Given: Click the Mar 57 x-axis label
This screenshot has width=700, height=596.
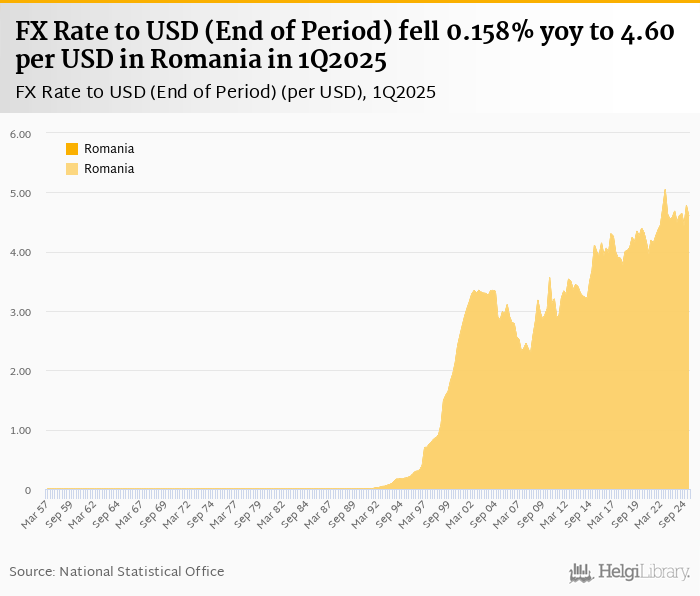Looking at the screenshot, I should pos(37,512).
